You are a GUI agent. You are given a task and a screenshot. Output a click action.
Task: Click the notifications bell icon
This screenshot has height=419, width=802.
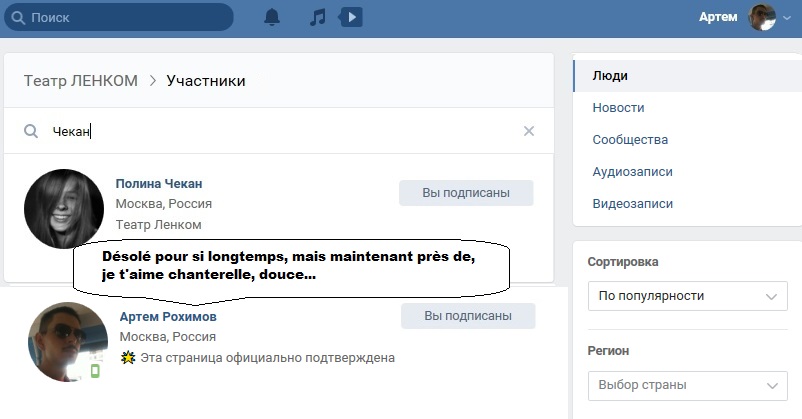272,18
